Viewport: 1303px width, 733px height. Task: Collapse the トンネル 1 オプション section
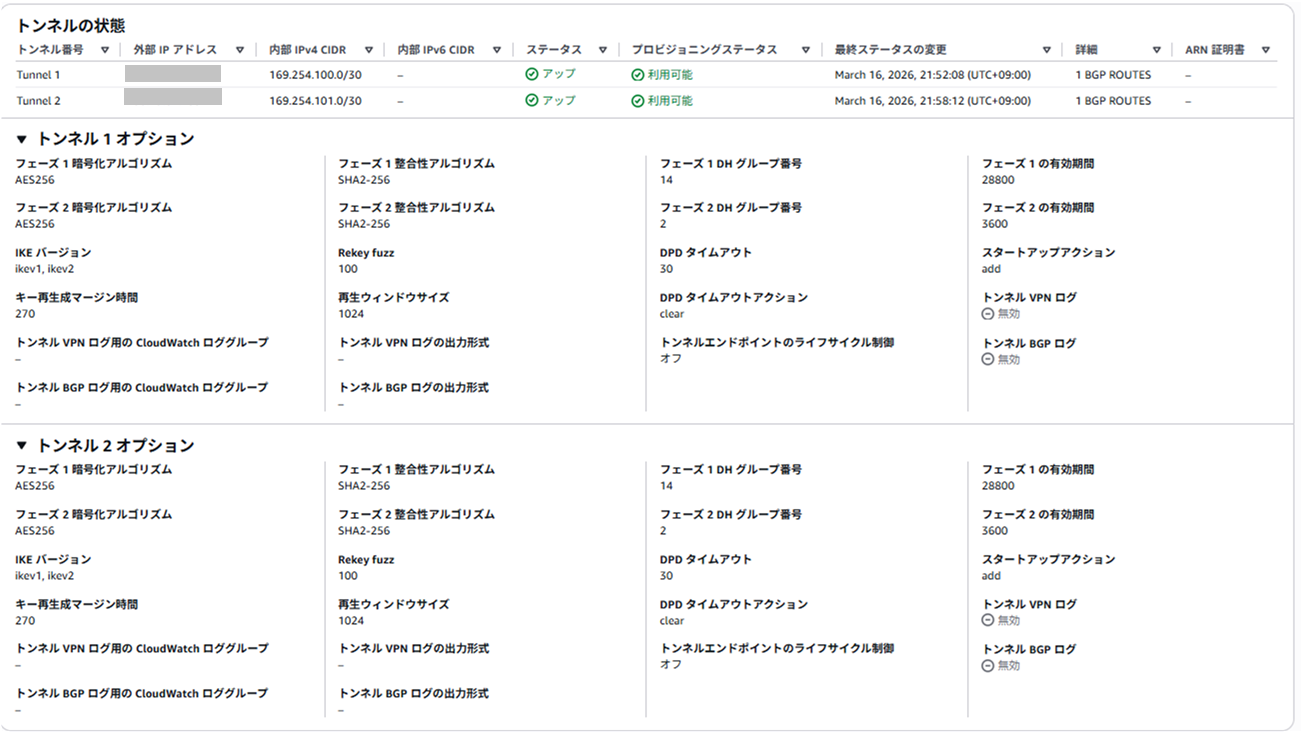tap(22, 140)
